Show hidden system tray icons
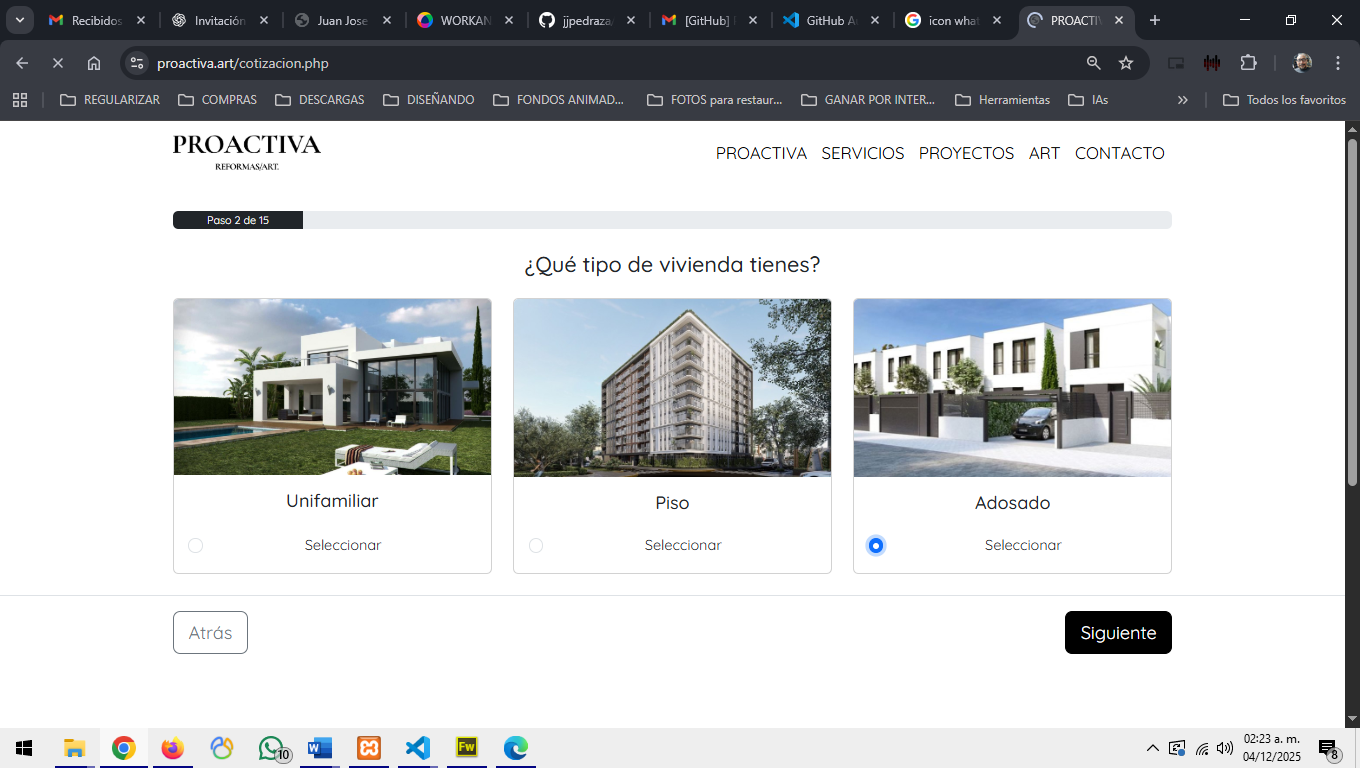Screen dimensions: 1360x768 [x=1152, y=748]
